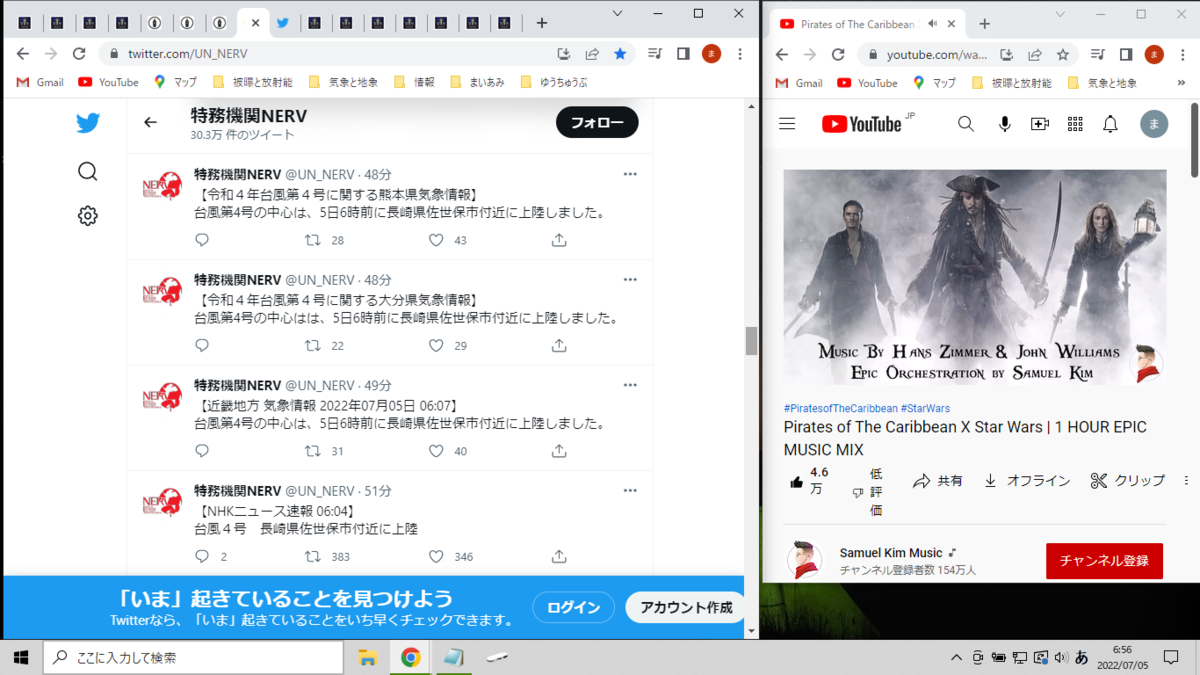
Task: Open more options for 熊本県気象情報 tweet
Action: 630,174
